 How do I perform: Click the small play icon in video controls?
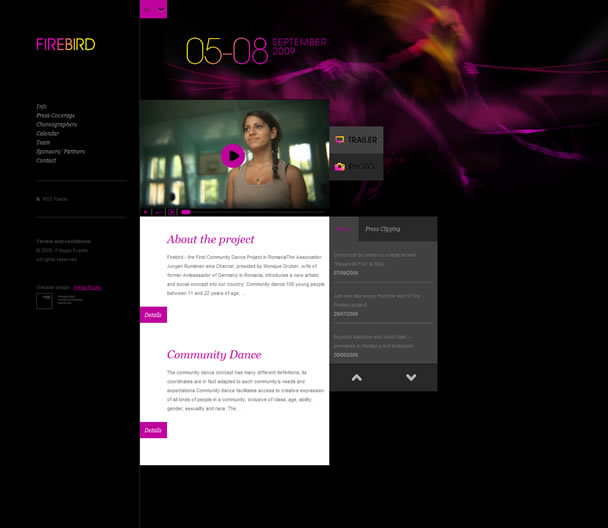145,212
